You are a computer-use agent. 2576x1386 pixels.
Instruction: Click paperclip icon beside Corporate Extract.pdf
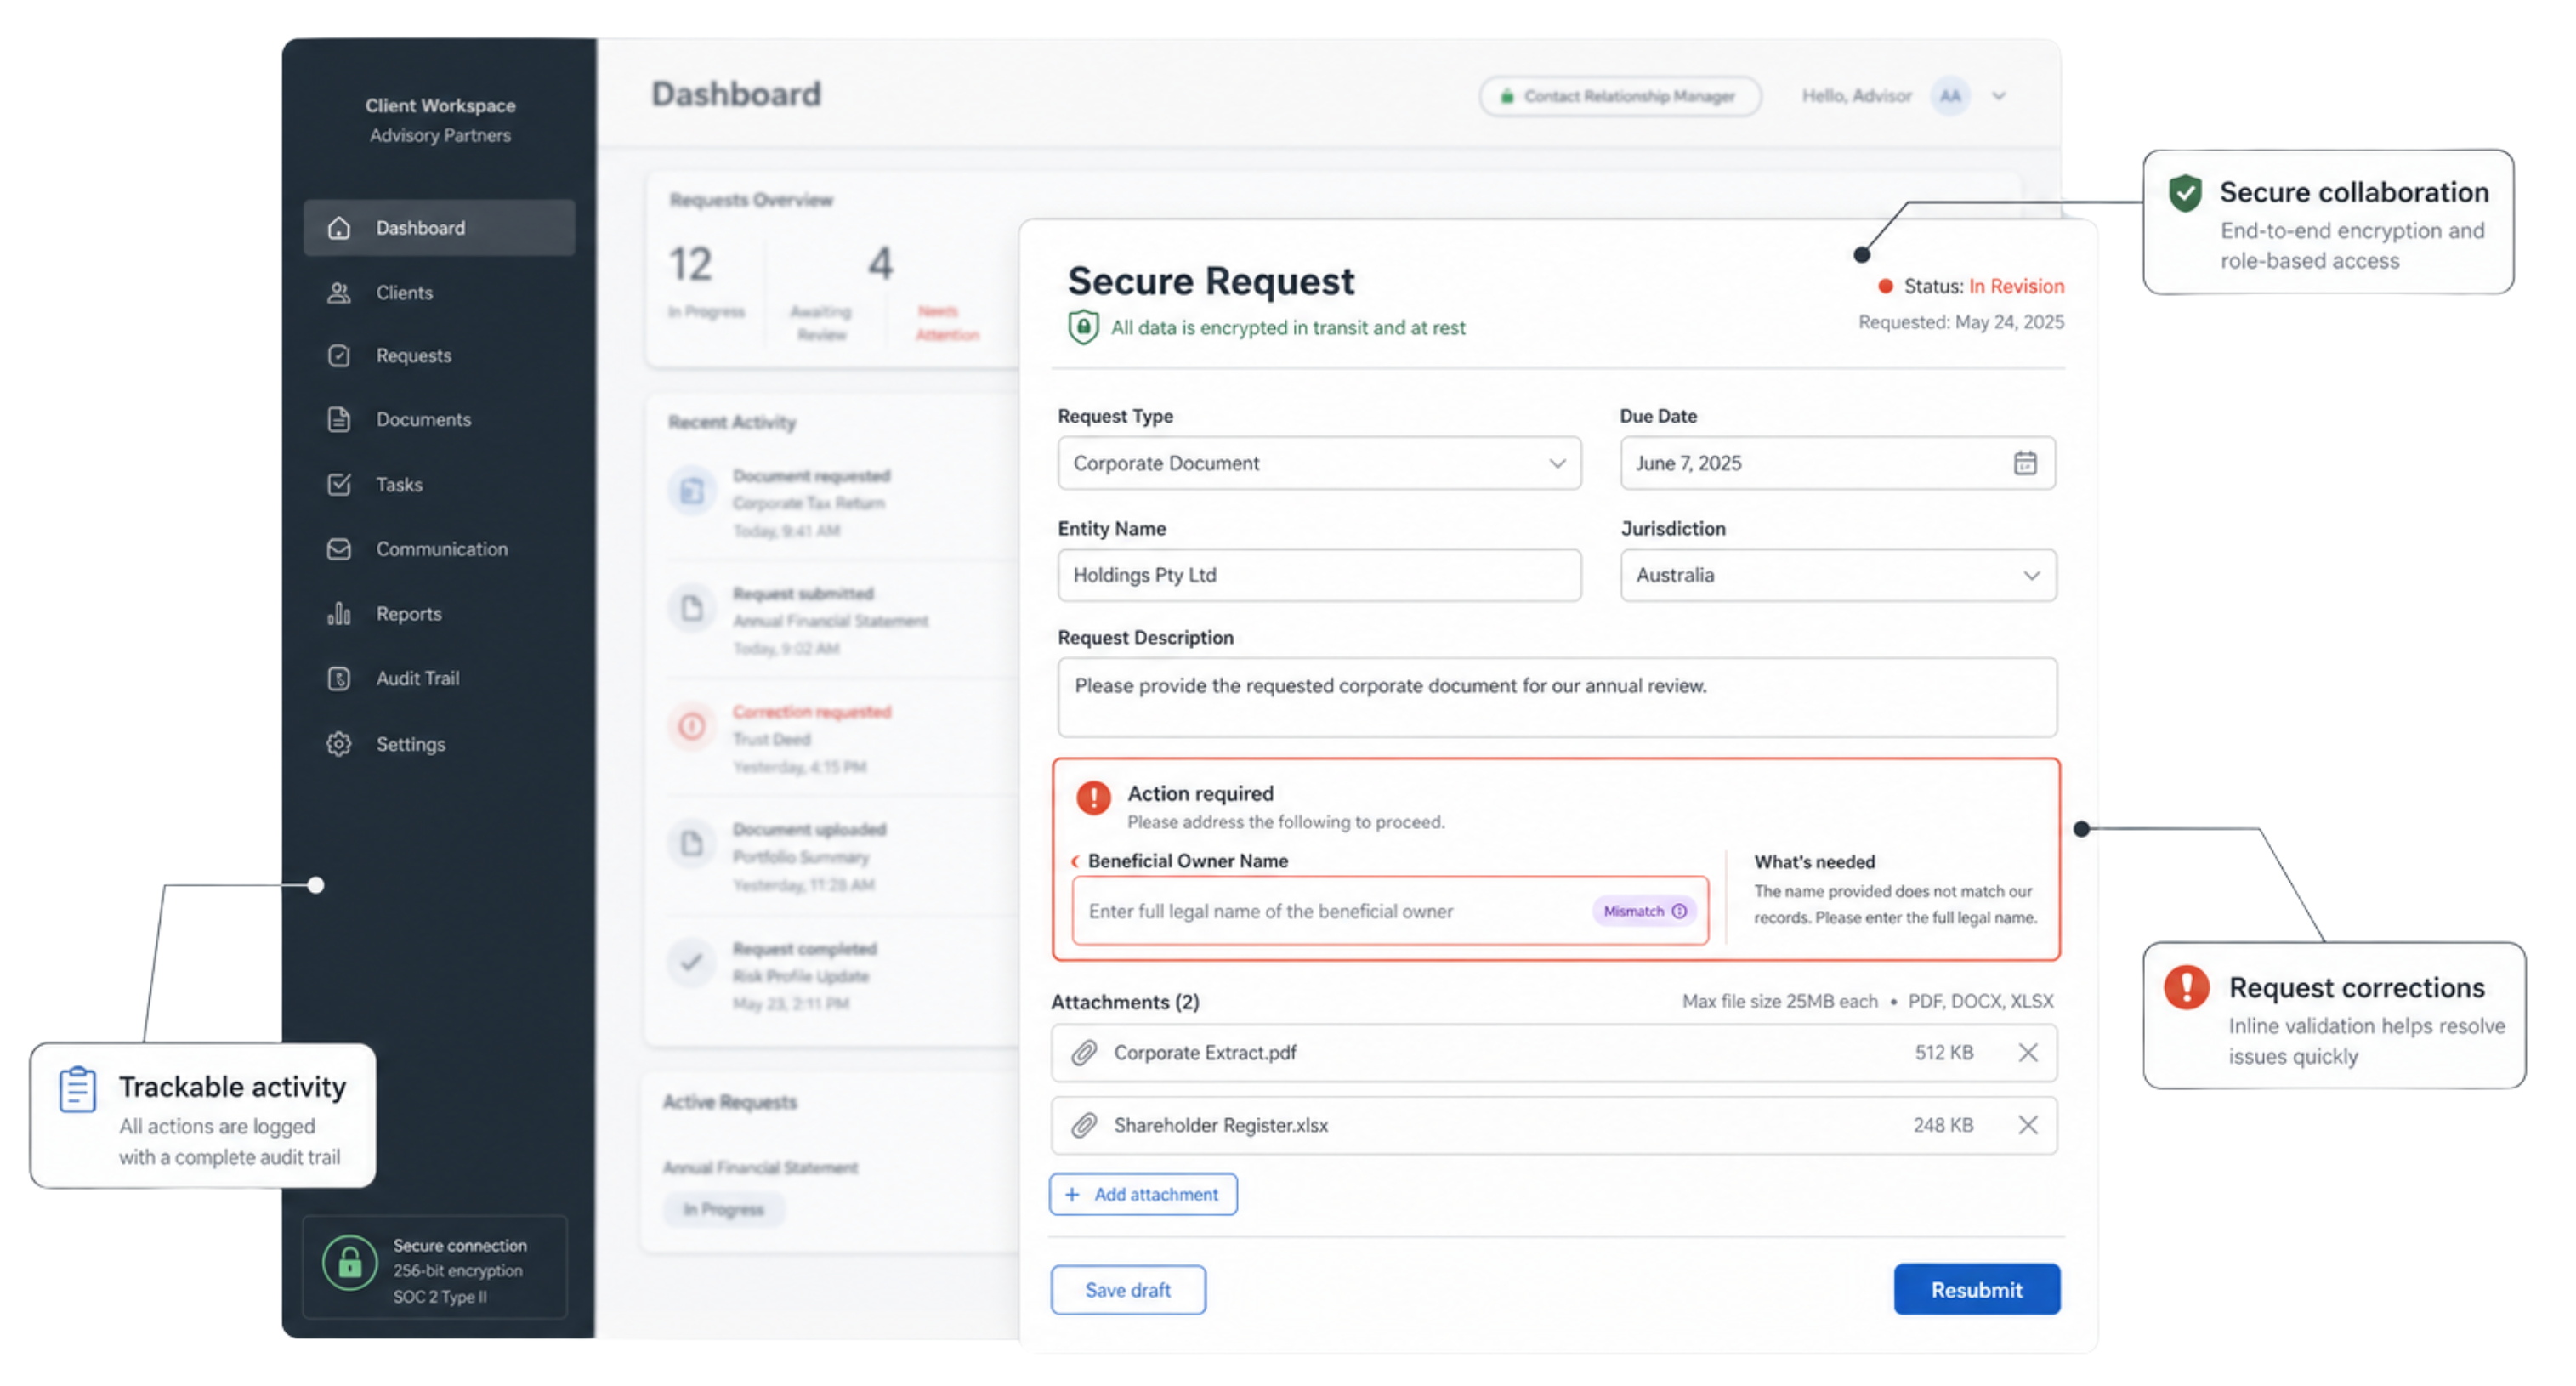click(1084, 1053)
